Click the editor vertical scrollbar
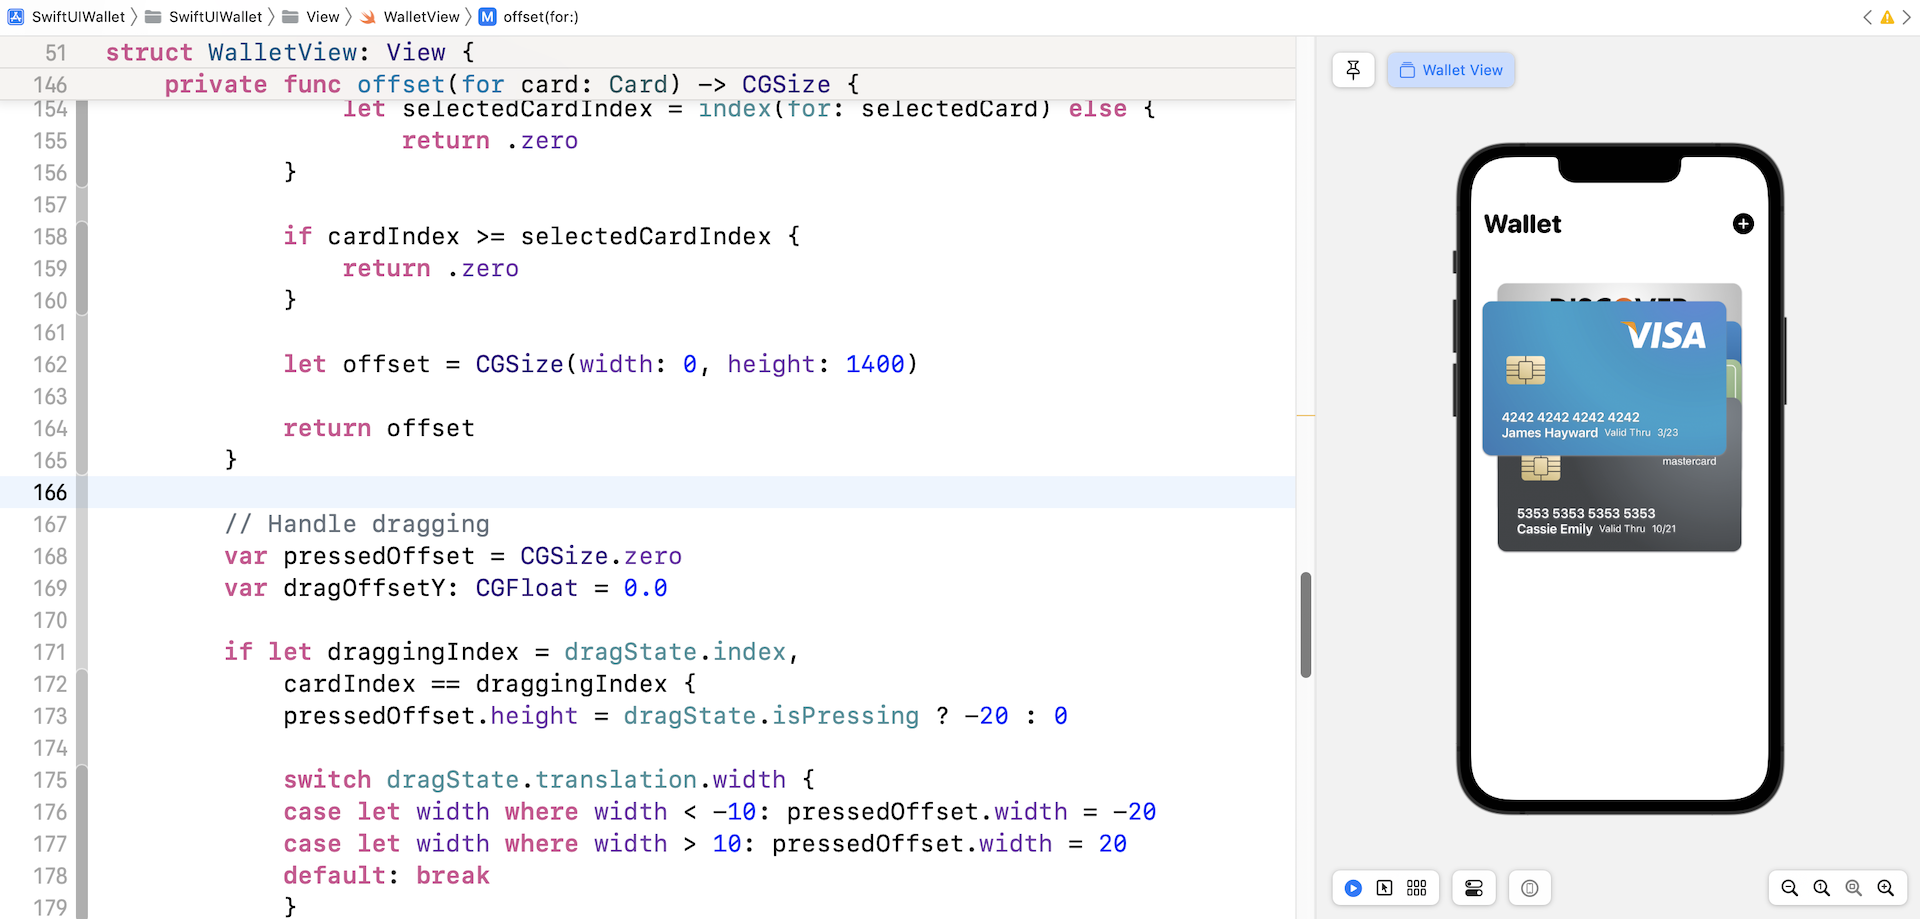Screen dimensions: 1920x919 coord(1305,625)
